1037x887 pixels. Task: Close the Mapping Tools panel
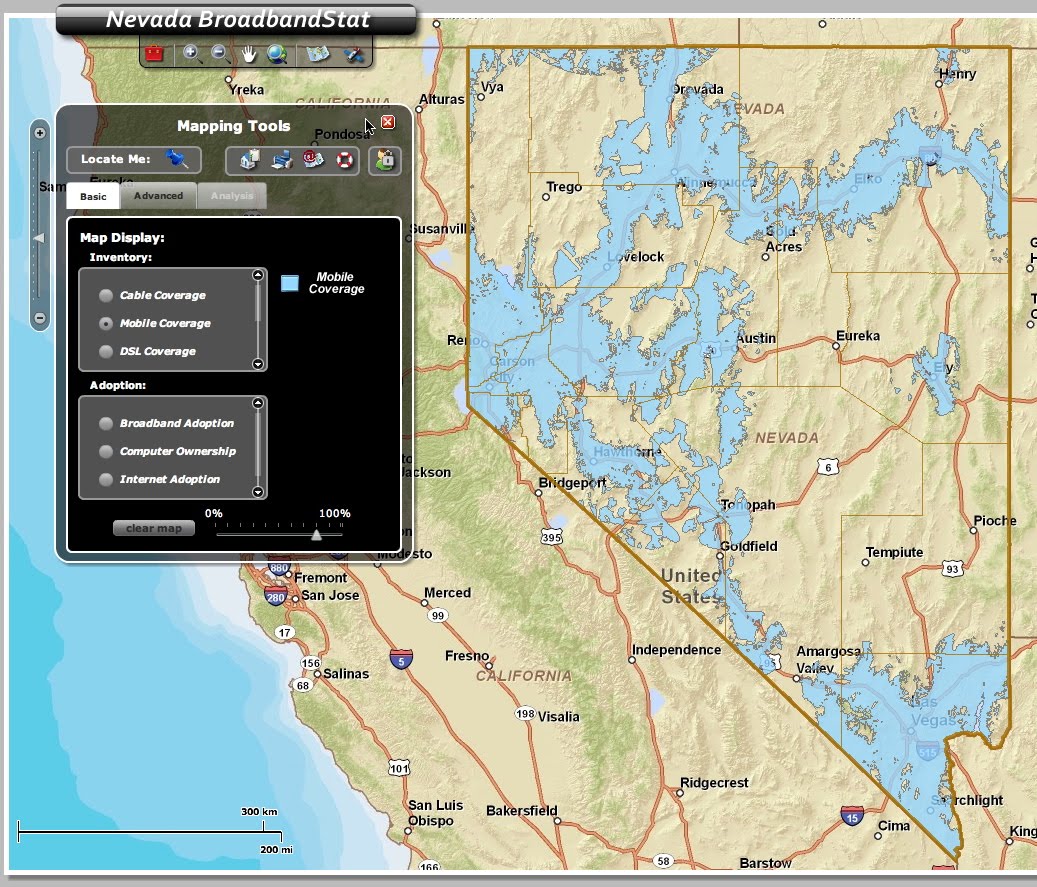(388, 122)
